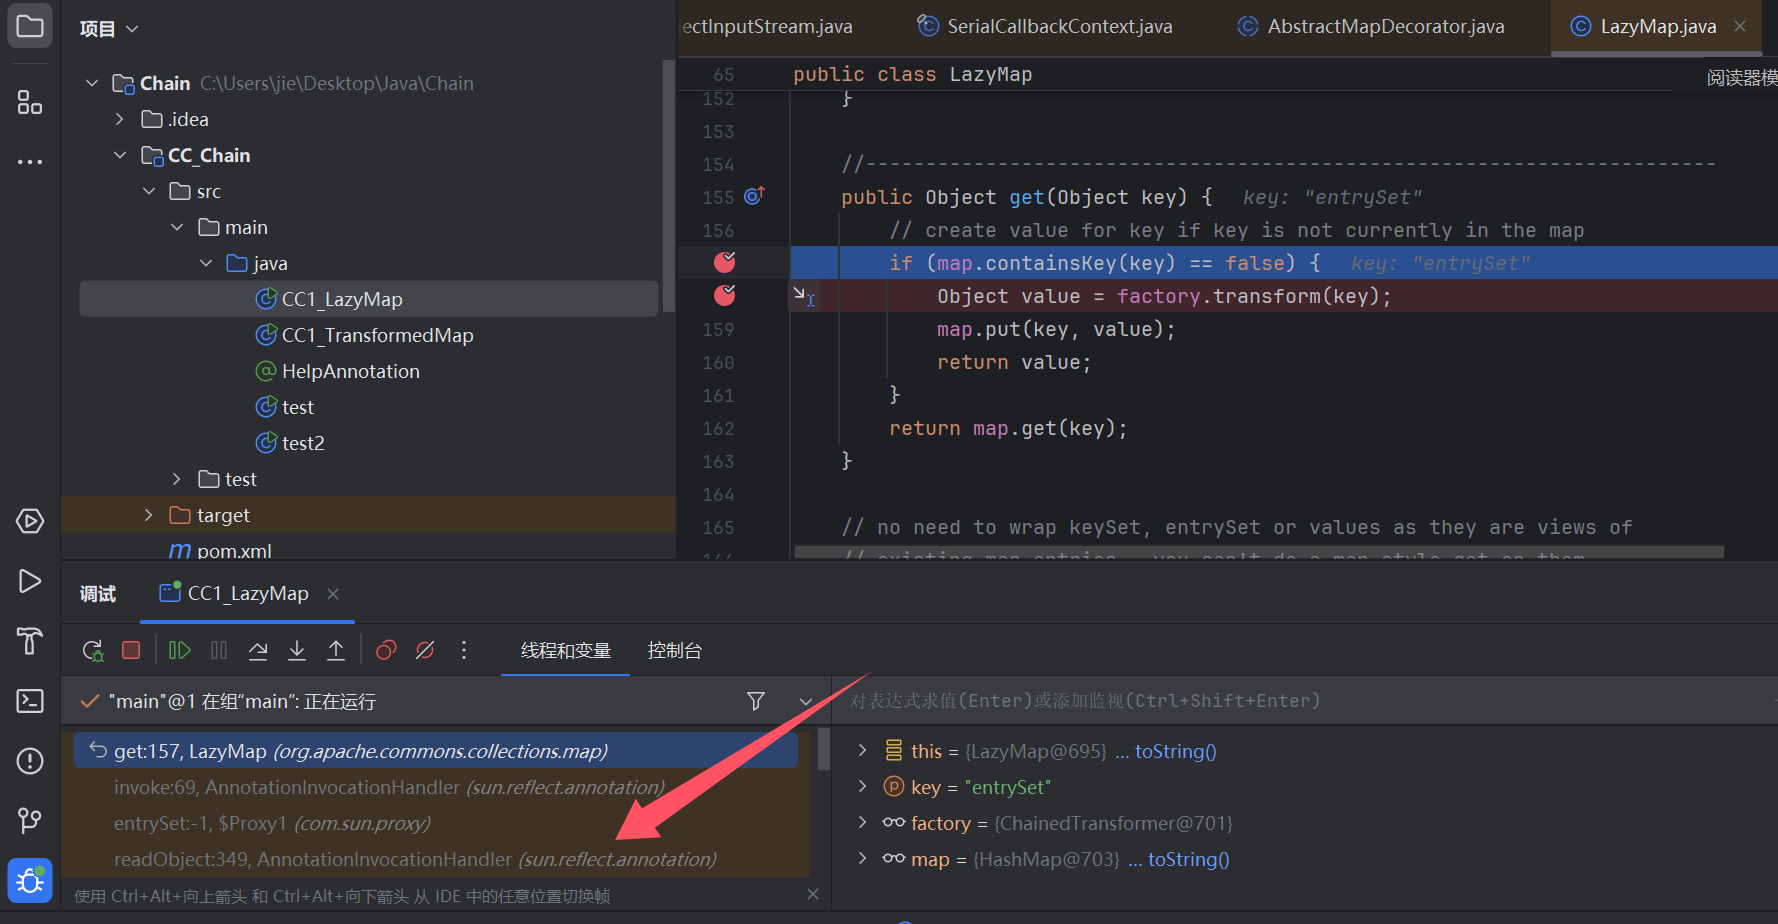Expand the 'map' variable node
Viewport: 1778px width, 924px height.
pyautogui.click(x=862, y=859)
